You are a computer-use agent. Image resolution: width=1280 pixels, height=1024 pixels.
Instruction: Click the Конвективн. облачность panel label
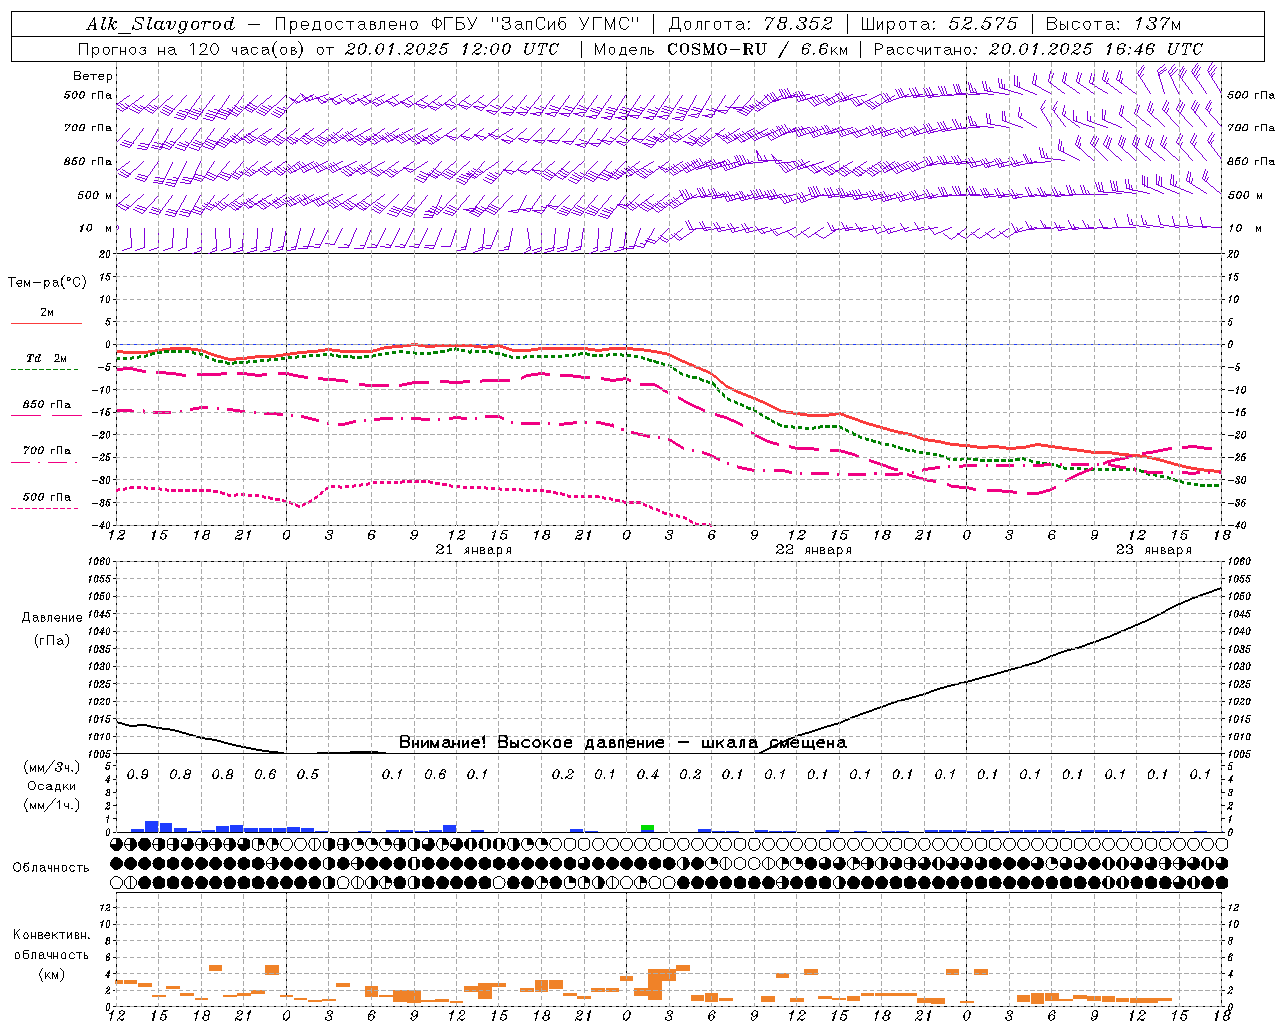(x=51, y=945)
